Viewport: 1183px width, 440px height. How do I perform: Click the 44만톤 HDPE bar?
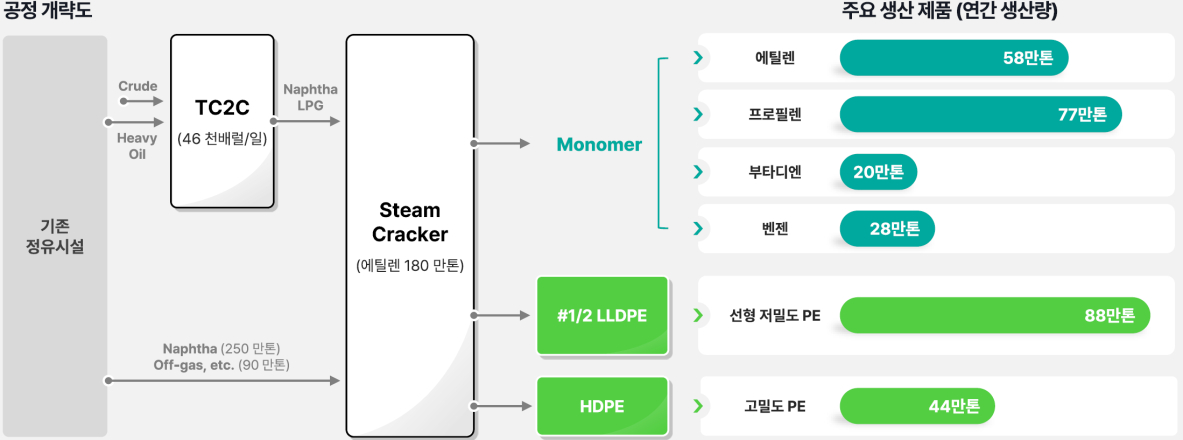pyautogui.click(x=917, y=406)
